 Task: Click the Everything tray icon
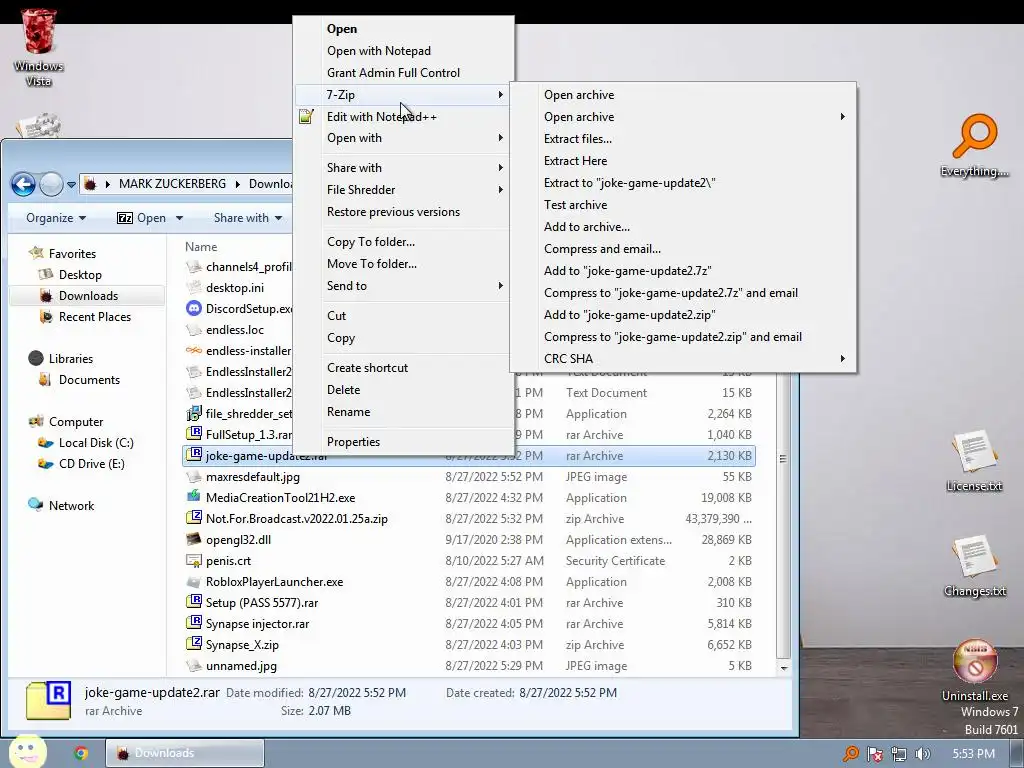tap(851, 754)
